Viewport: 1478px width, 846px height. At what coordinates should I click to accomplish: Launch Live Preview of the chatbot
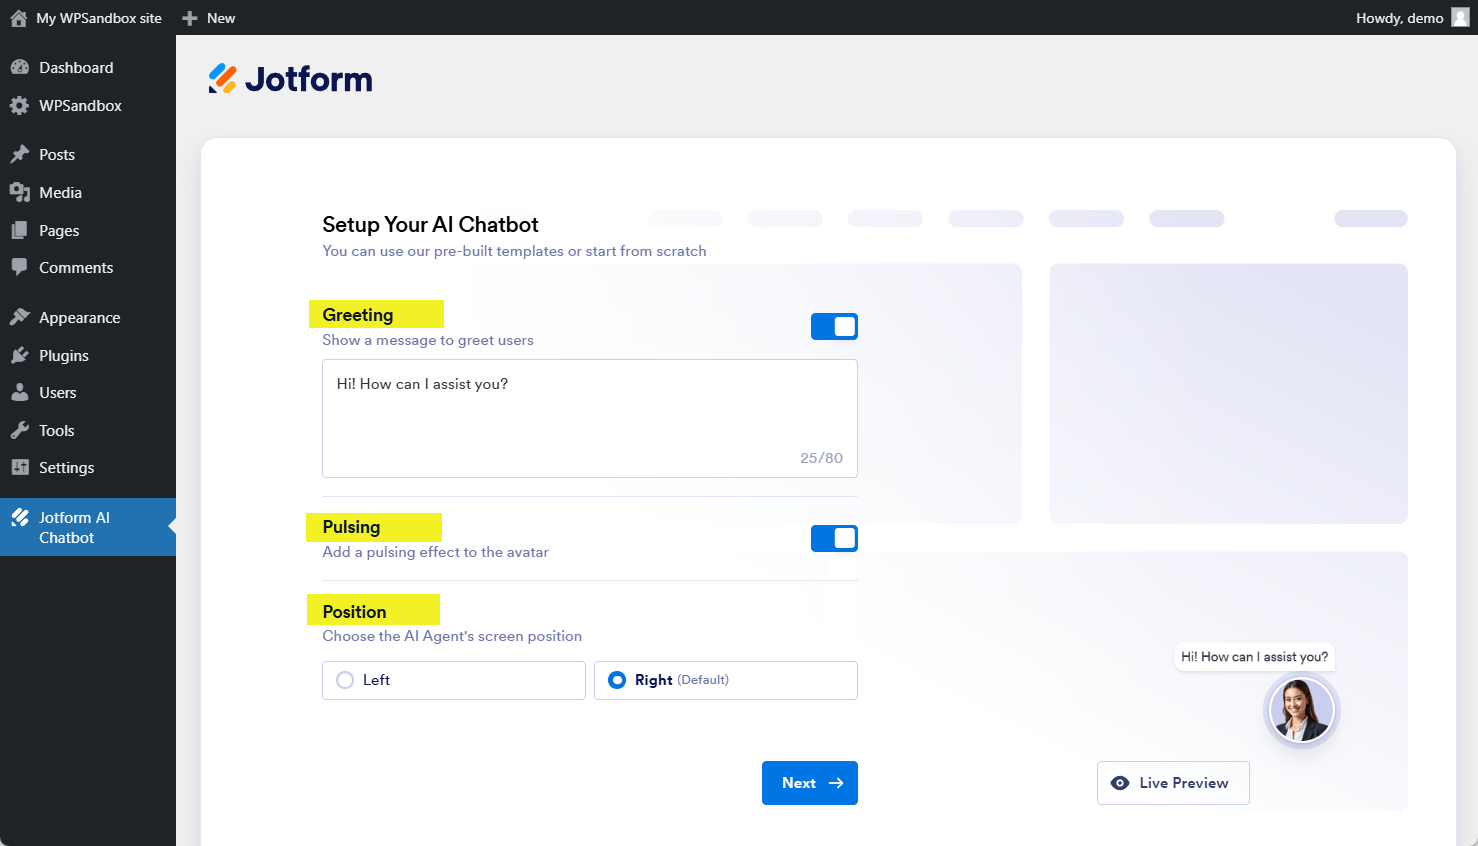(x=1172, y=783)
